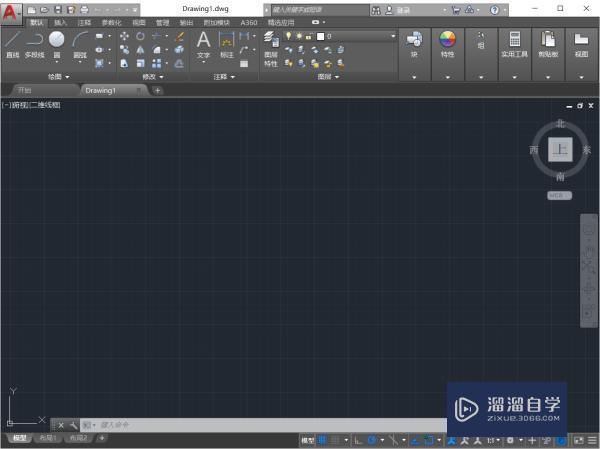Select the Line (直线) tool
Image resolution: width=600 pixels, height=449 pixels.
[12, 44]
